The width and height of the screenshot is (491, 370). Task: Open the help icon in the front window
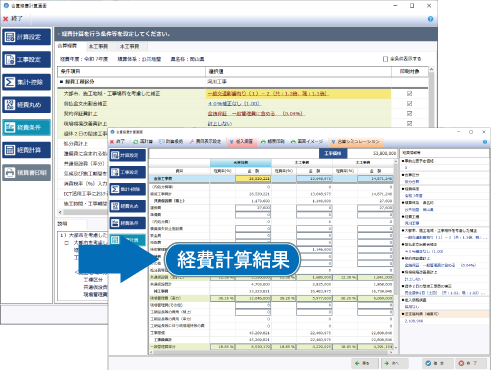pos(485,142)
